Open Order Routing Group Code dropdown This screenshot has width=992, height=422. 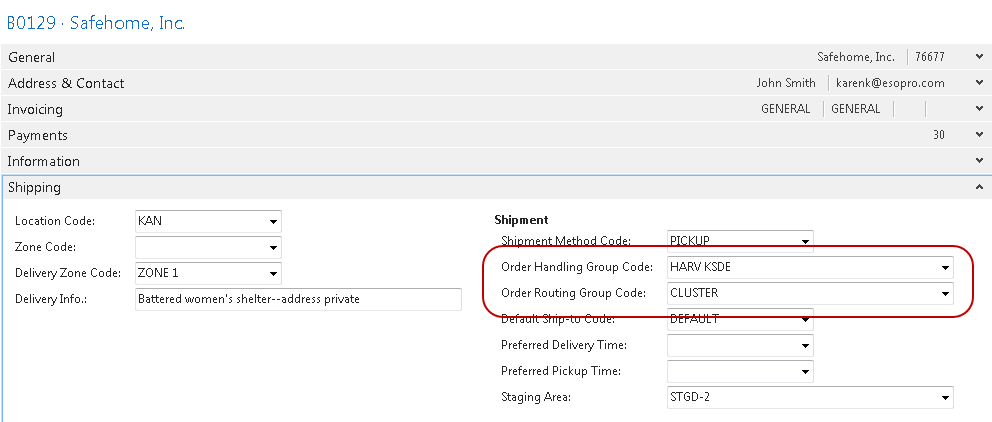944,294
